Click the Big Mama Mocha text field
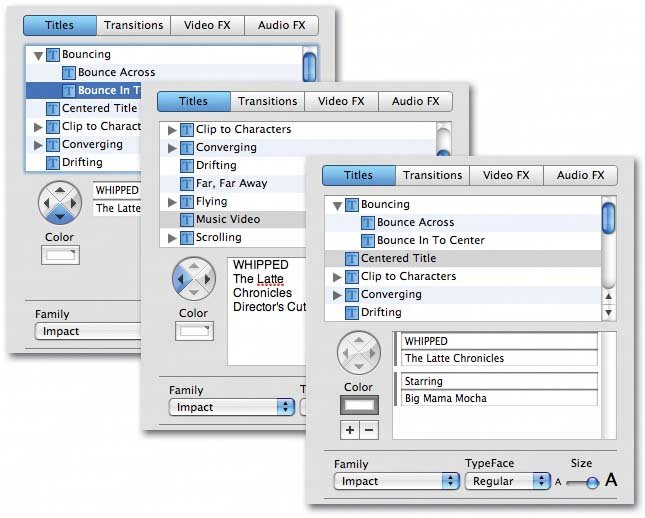 [497, 398]
